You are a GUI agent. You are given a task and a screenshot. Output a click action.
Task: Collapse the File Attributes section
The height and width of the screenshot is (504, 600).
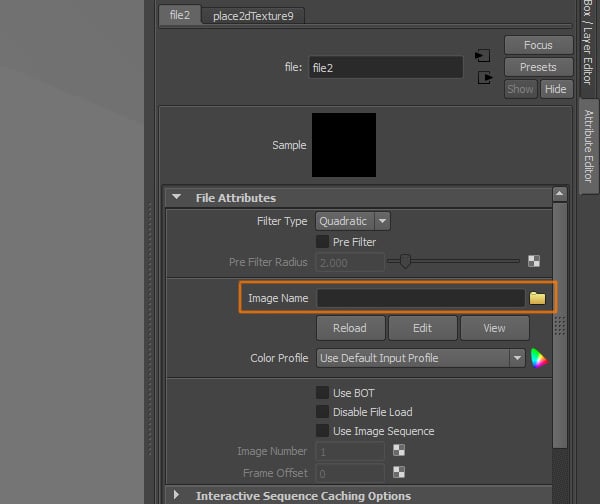pos(177,198)
